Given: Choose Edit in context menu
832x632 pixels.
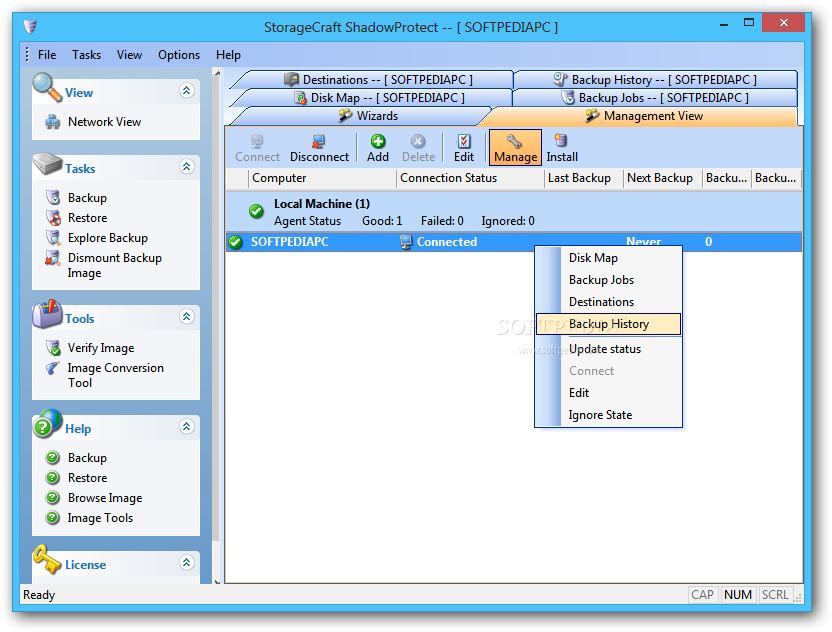Looking at the screenshot, I should (x=608, y=393).
